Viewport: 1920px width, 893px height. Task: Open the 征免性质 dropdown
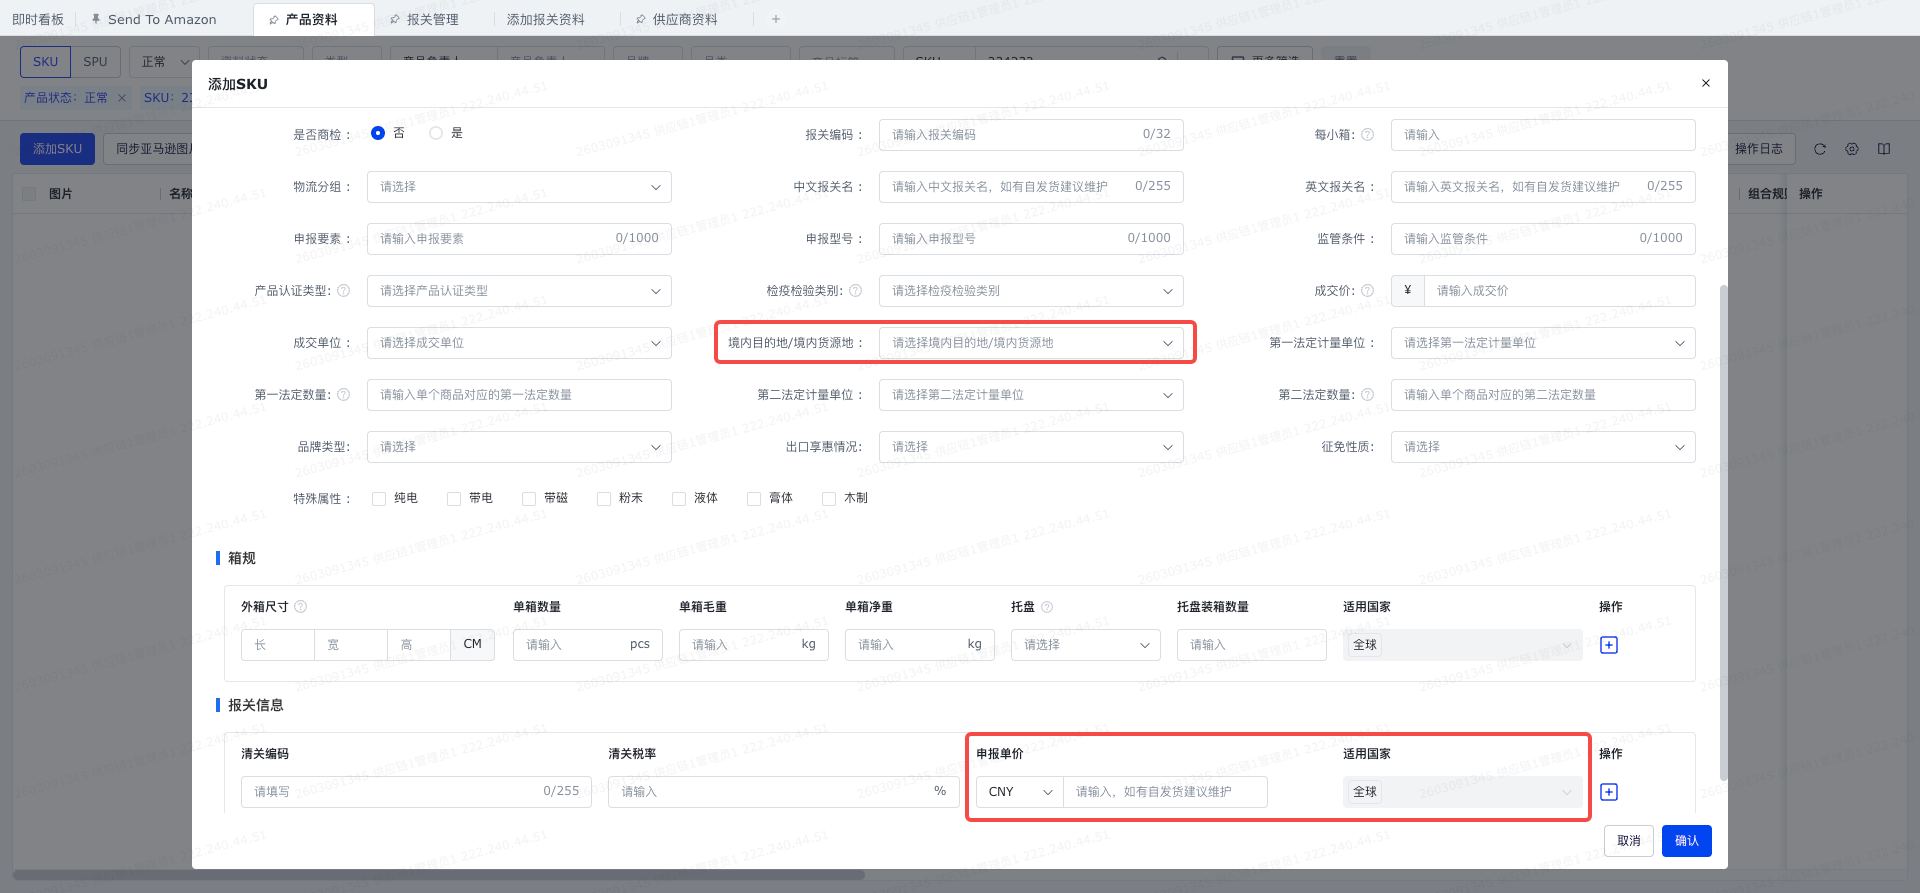coord(1543,447)
